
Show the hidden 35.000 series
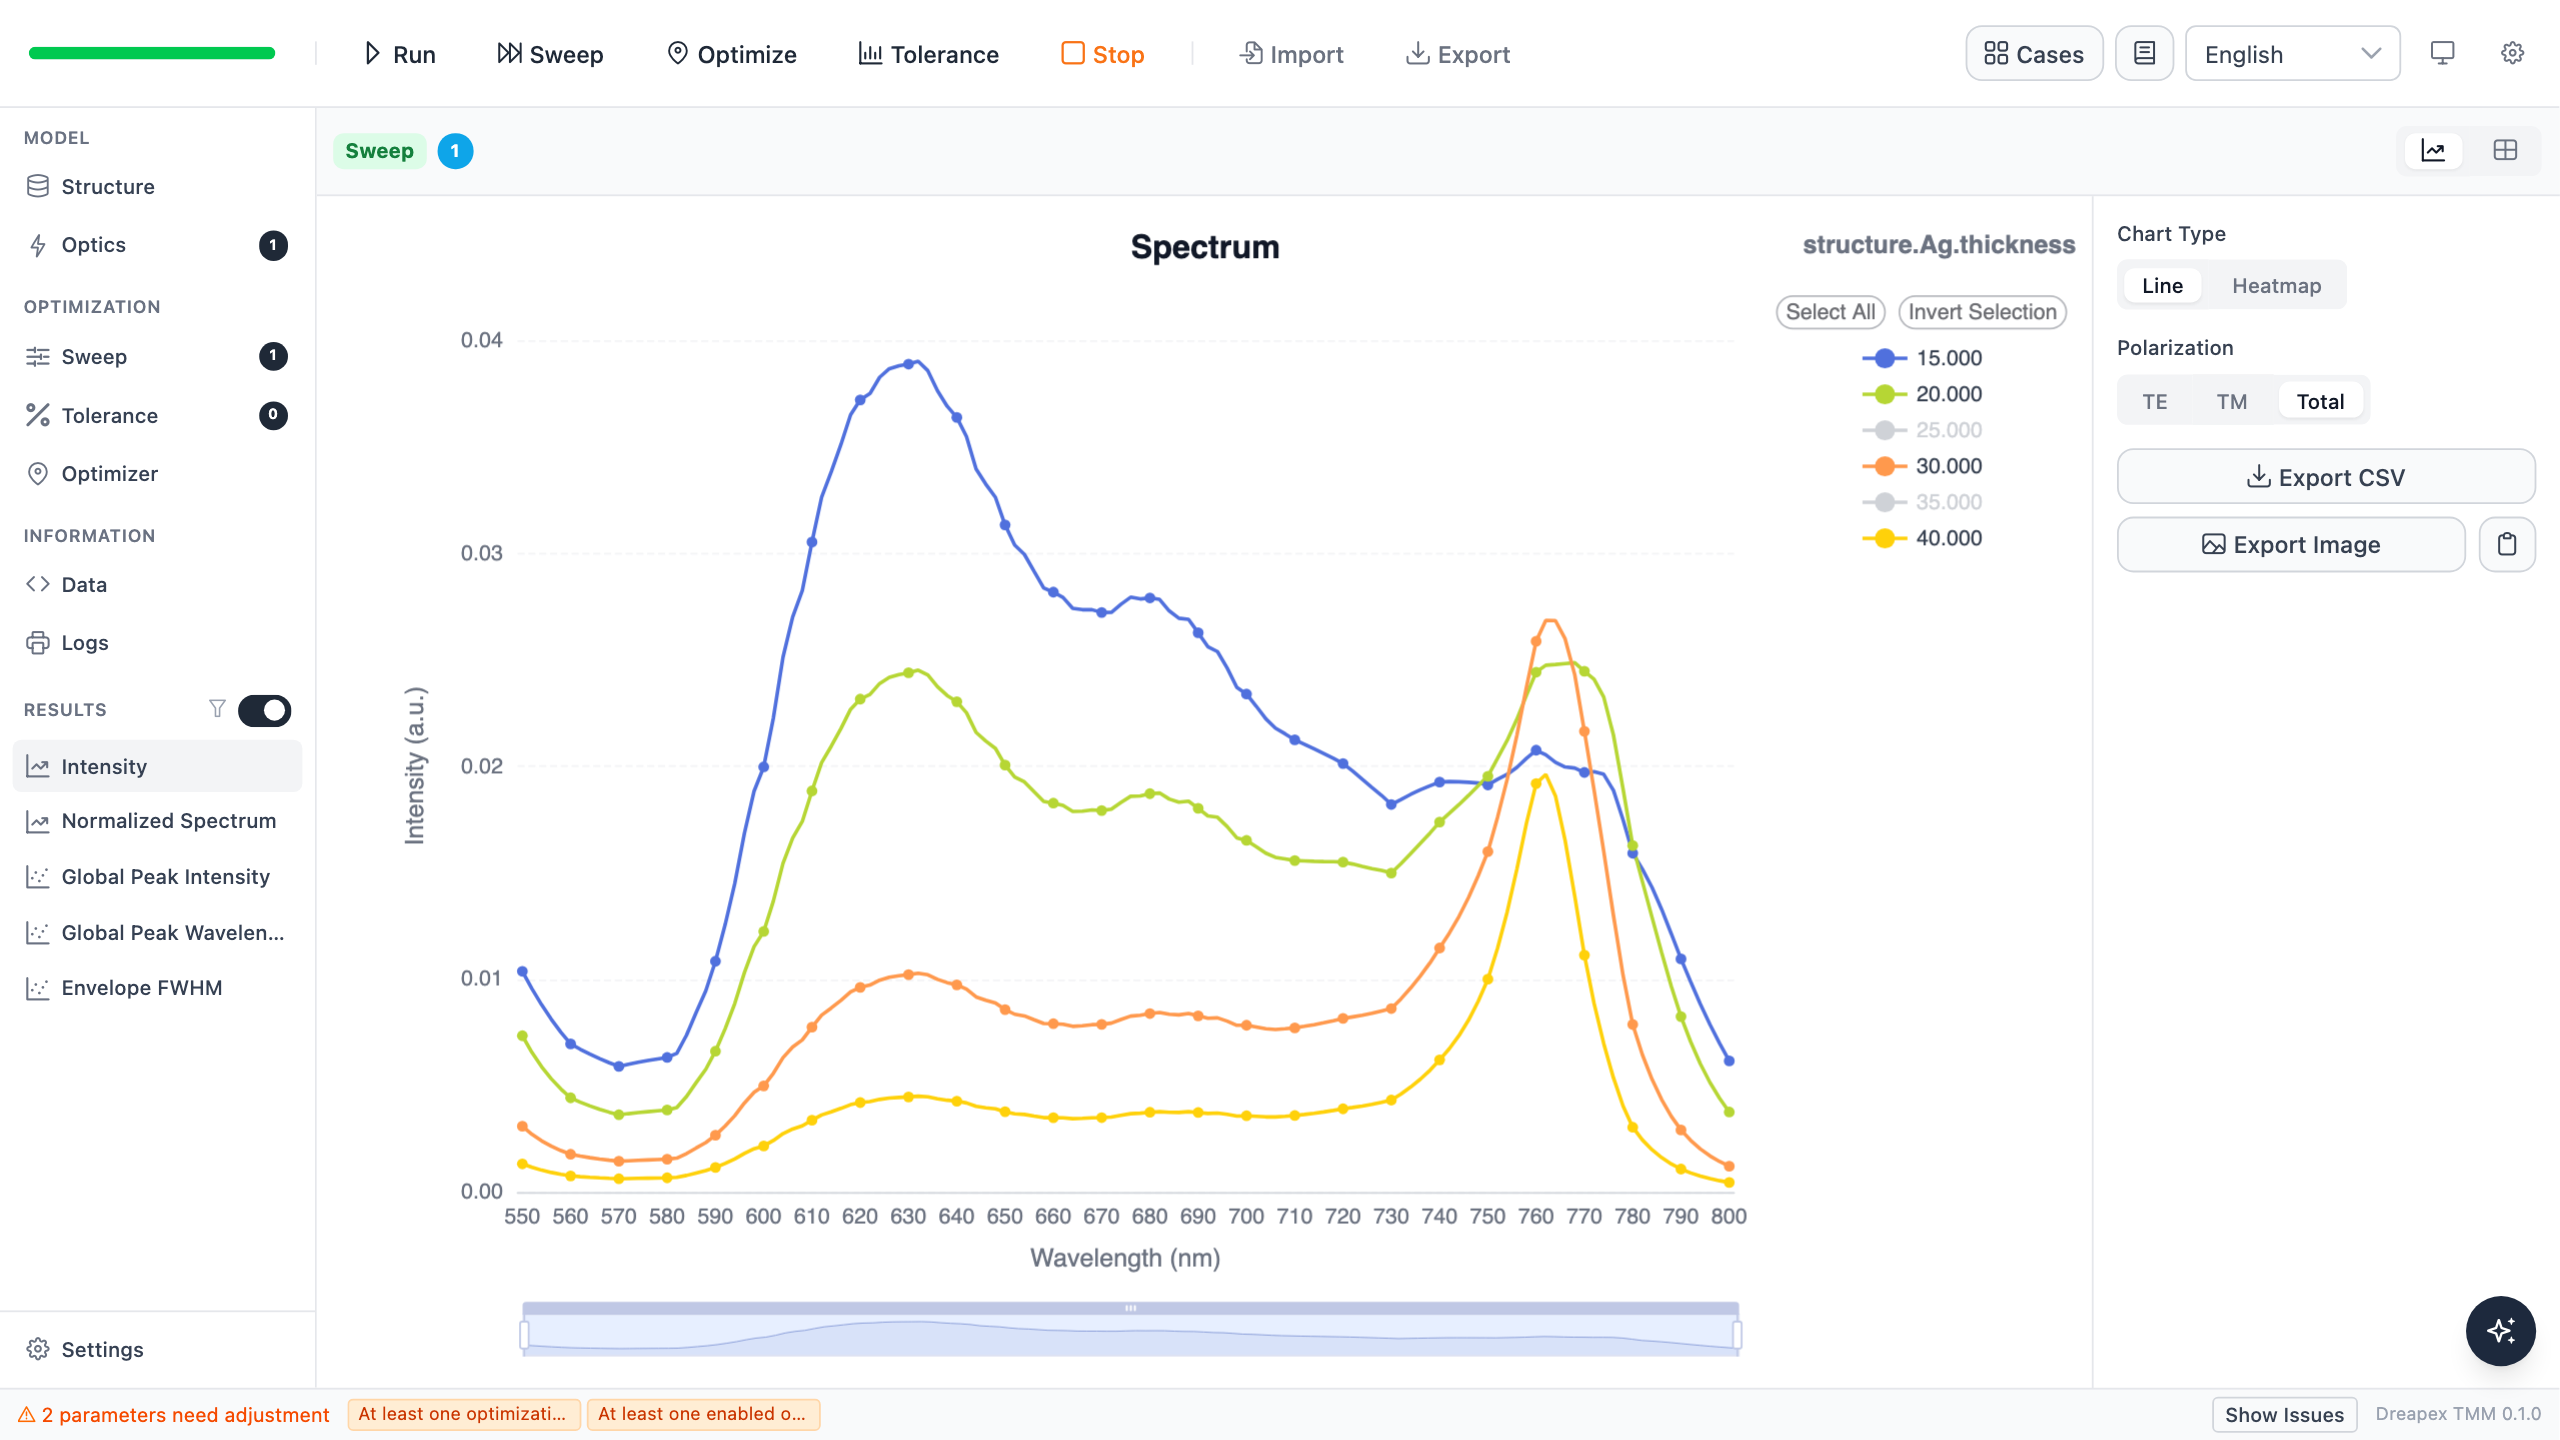click(x=1922, y=502)
